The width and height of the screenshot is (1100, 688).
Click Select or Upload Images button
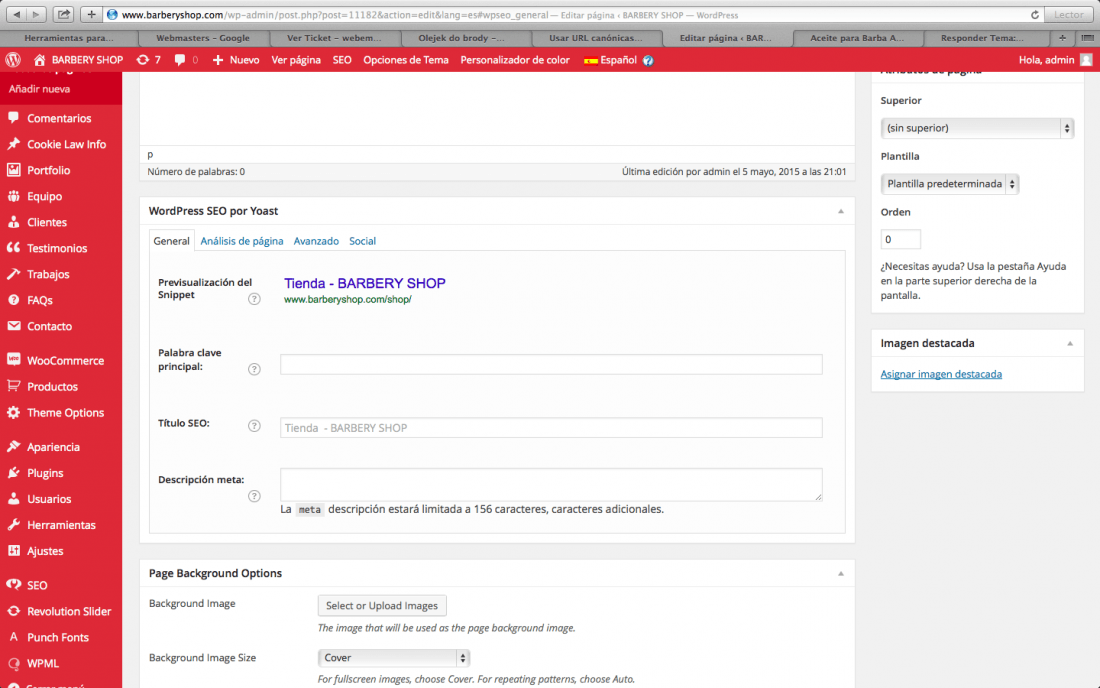382,605
